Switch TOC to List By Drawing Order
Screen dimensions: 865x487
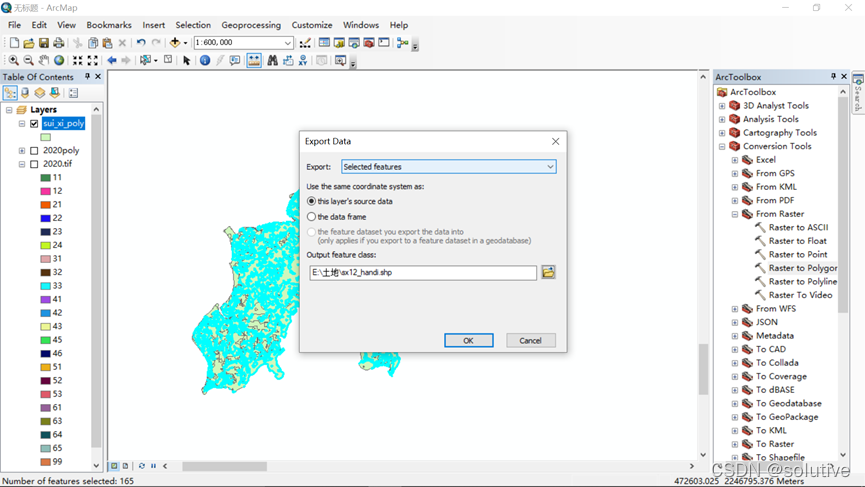coord(10,93)
